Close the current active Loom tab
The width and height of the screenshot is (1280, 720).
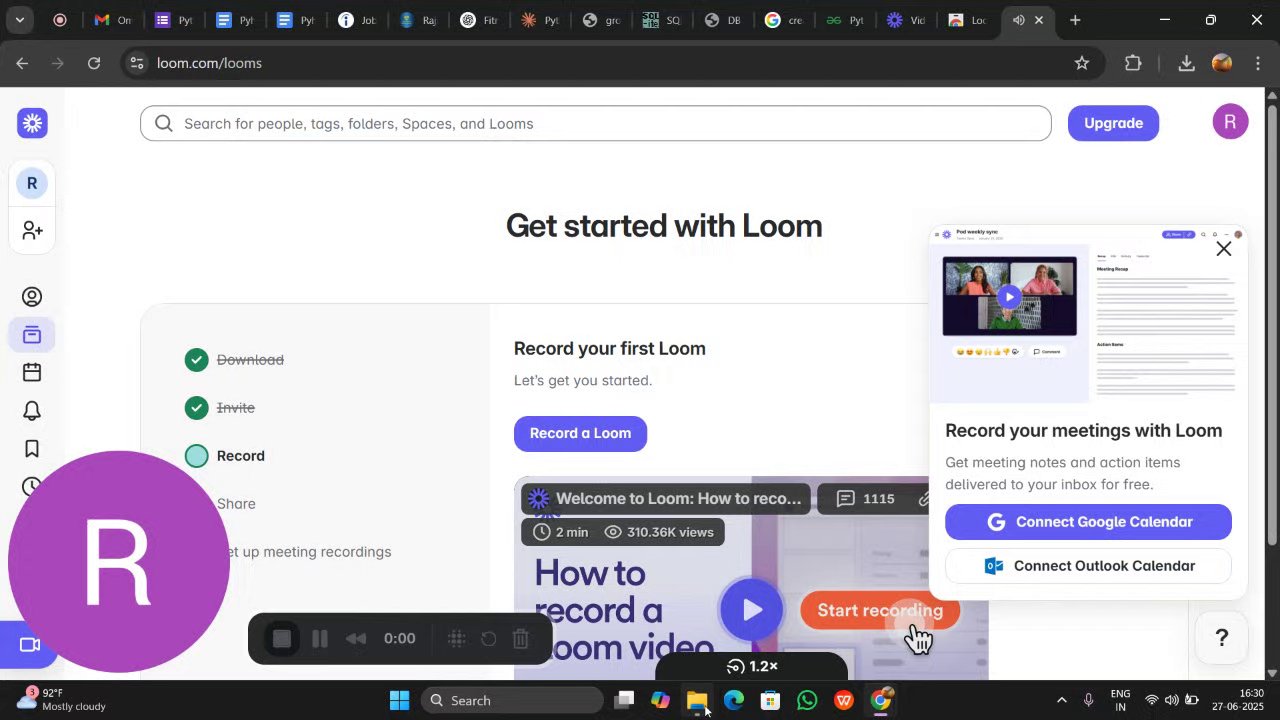coord(1039,20)
